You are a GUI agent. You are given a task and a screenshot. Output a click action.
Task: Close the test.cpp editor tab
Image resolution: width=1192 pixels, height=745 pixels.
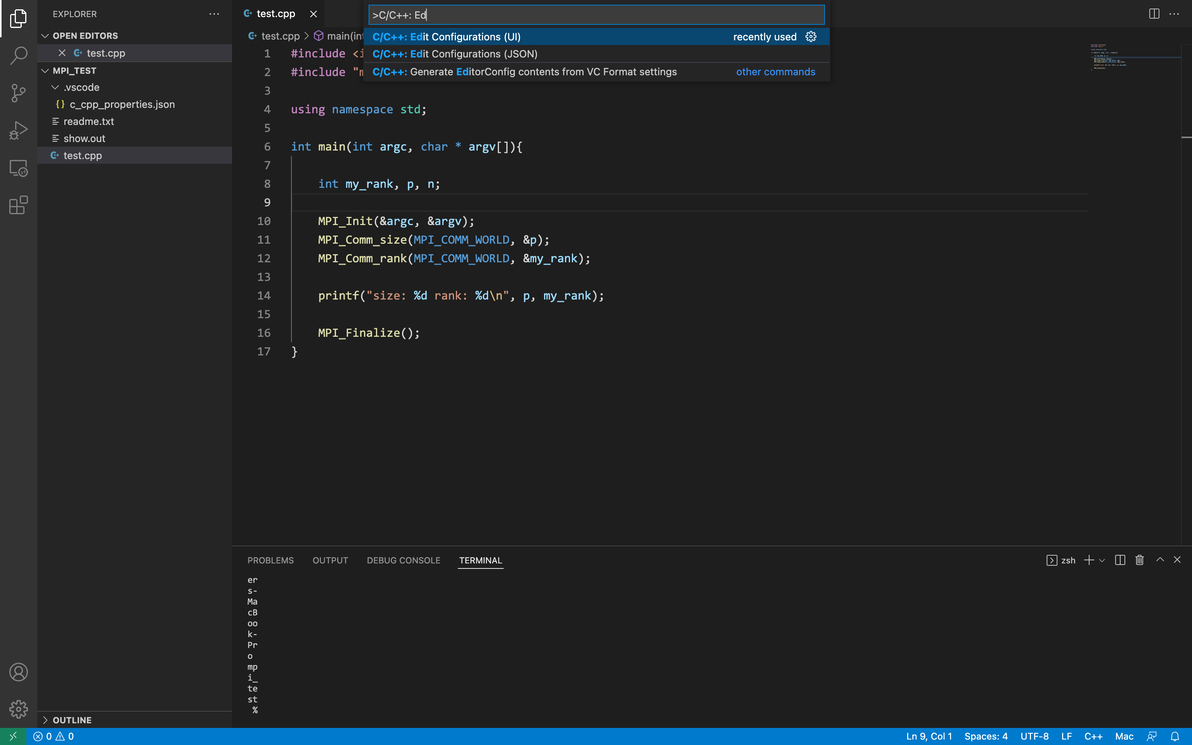point(313,14)
